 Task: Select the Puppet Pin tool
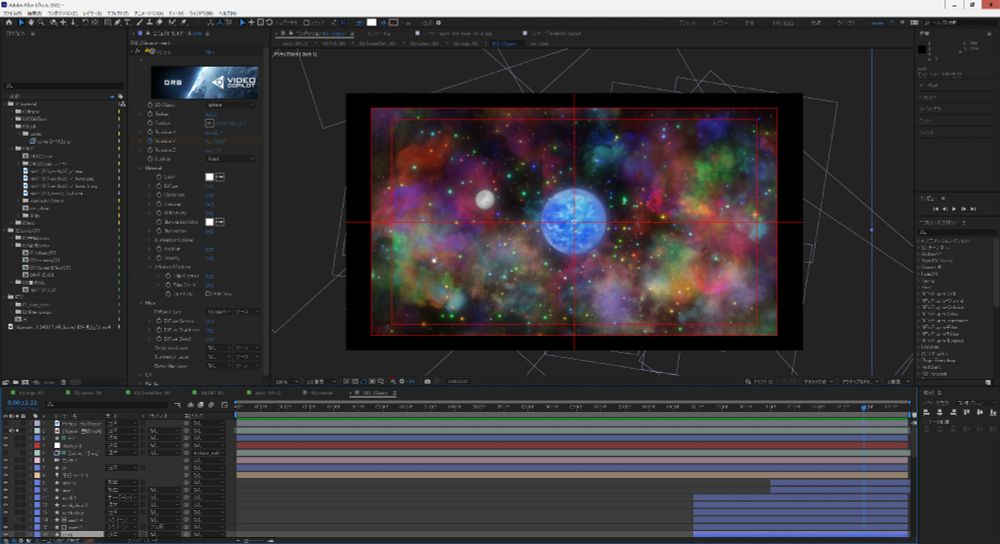pos(184,22)
